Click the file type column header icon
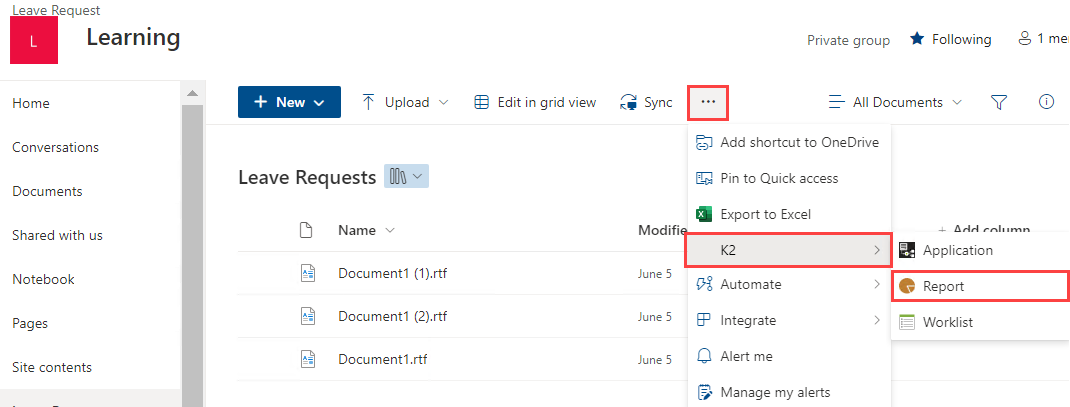Viewport: 1070px width, 407px height. (x=308, y=230)
